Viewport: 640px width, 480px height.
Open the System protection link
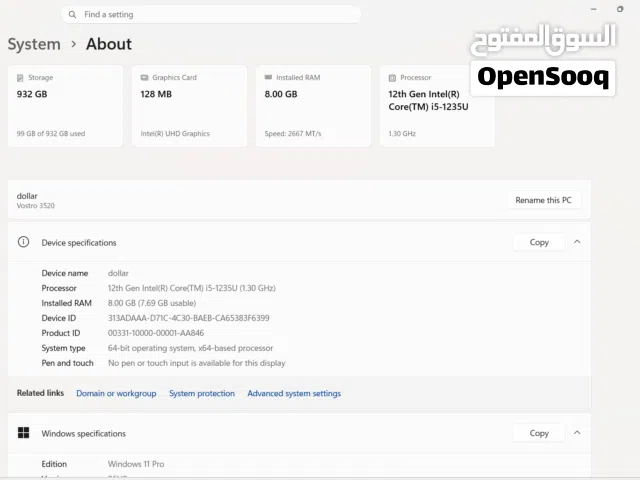202,393
